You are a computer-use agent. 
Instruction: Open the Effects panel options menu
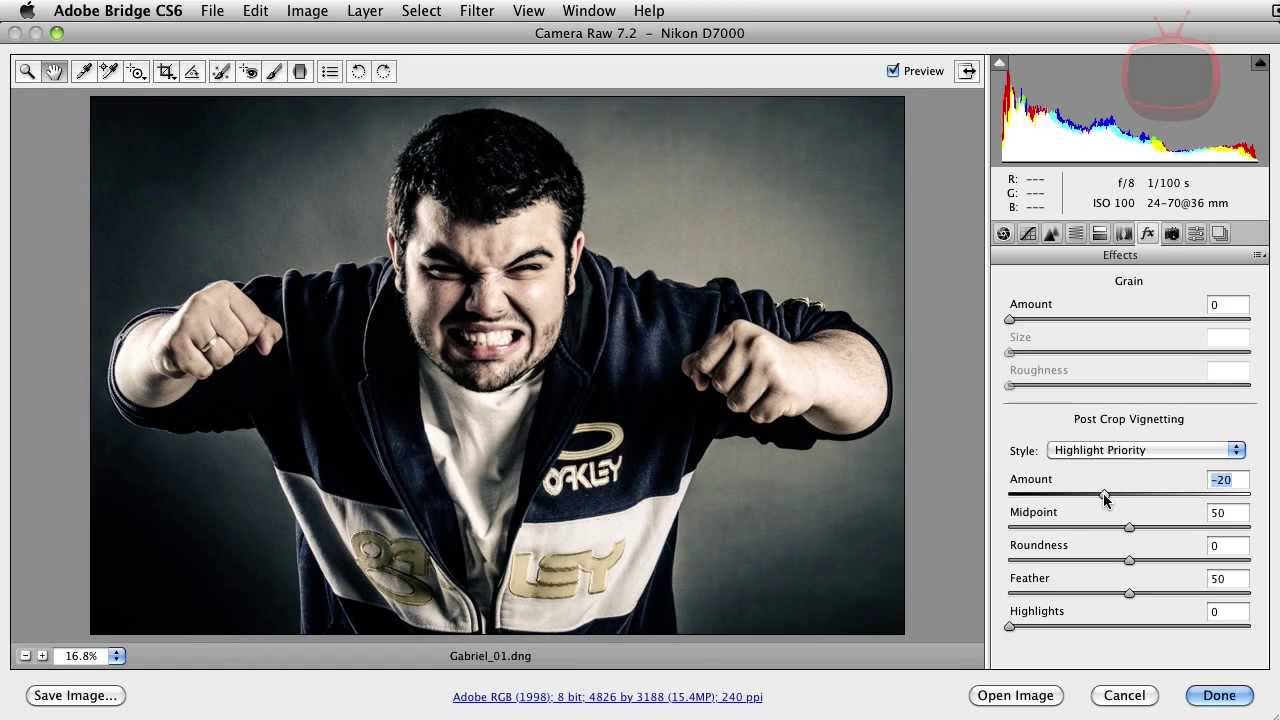[1259, 256]
